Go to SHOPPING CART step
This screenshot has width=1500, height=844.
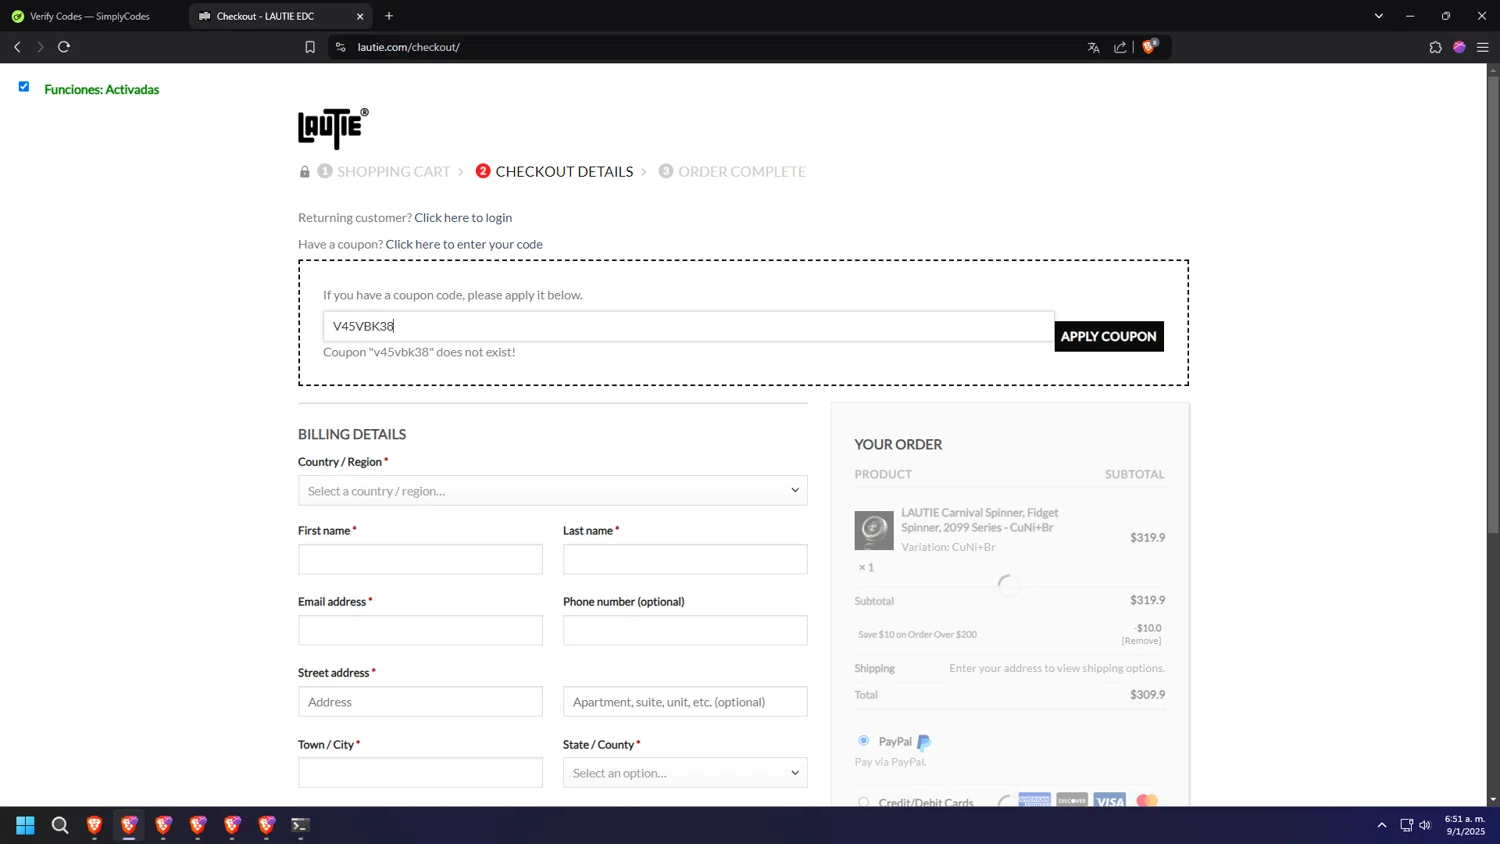(393, 171)
